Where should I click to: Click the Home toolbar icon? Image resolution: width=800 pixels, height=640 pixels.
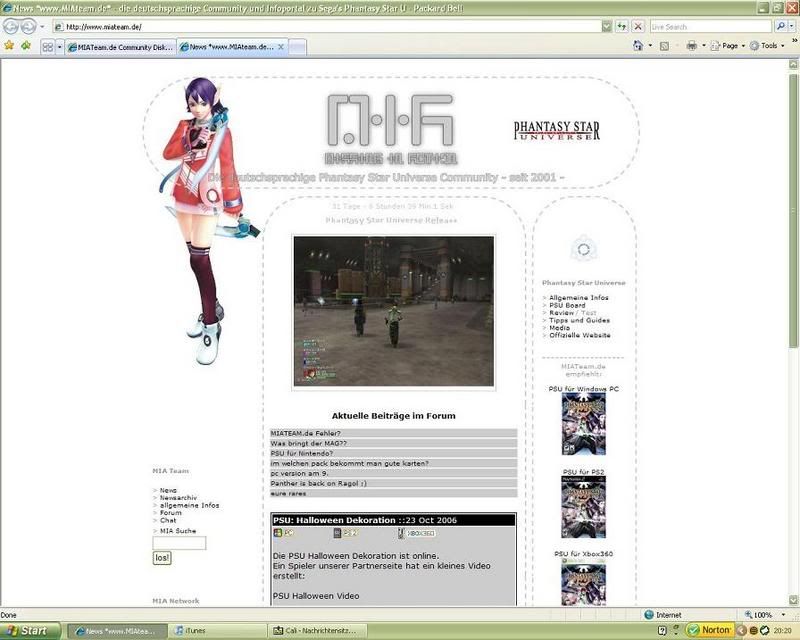(x=638, y=46)
